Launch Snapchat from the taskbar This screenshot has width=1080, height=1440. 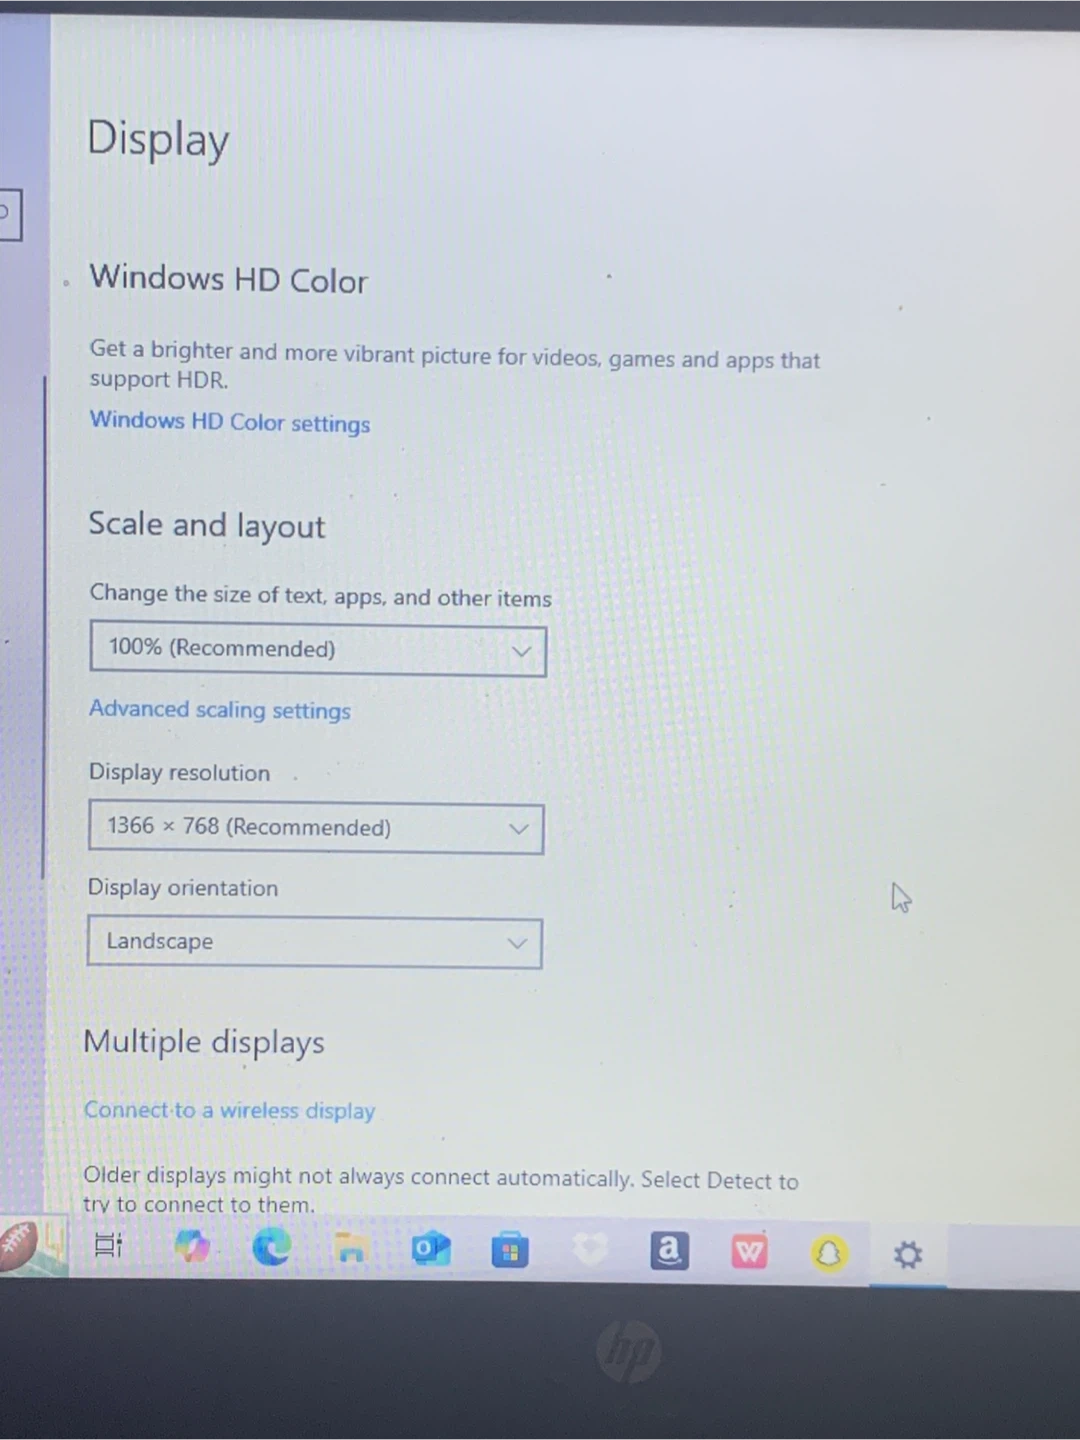pos(829,1253)
